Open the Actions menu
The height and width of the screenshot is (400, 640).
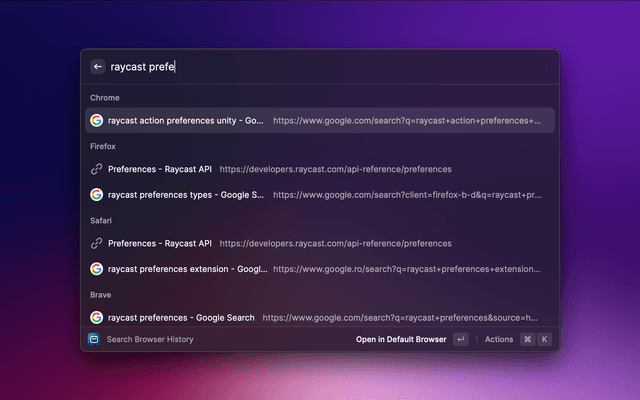pos(498,339)
